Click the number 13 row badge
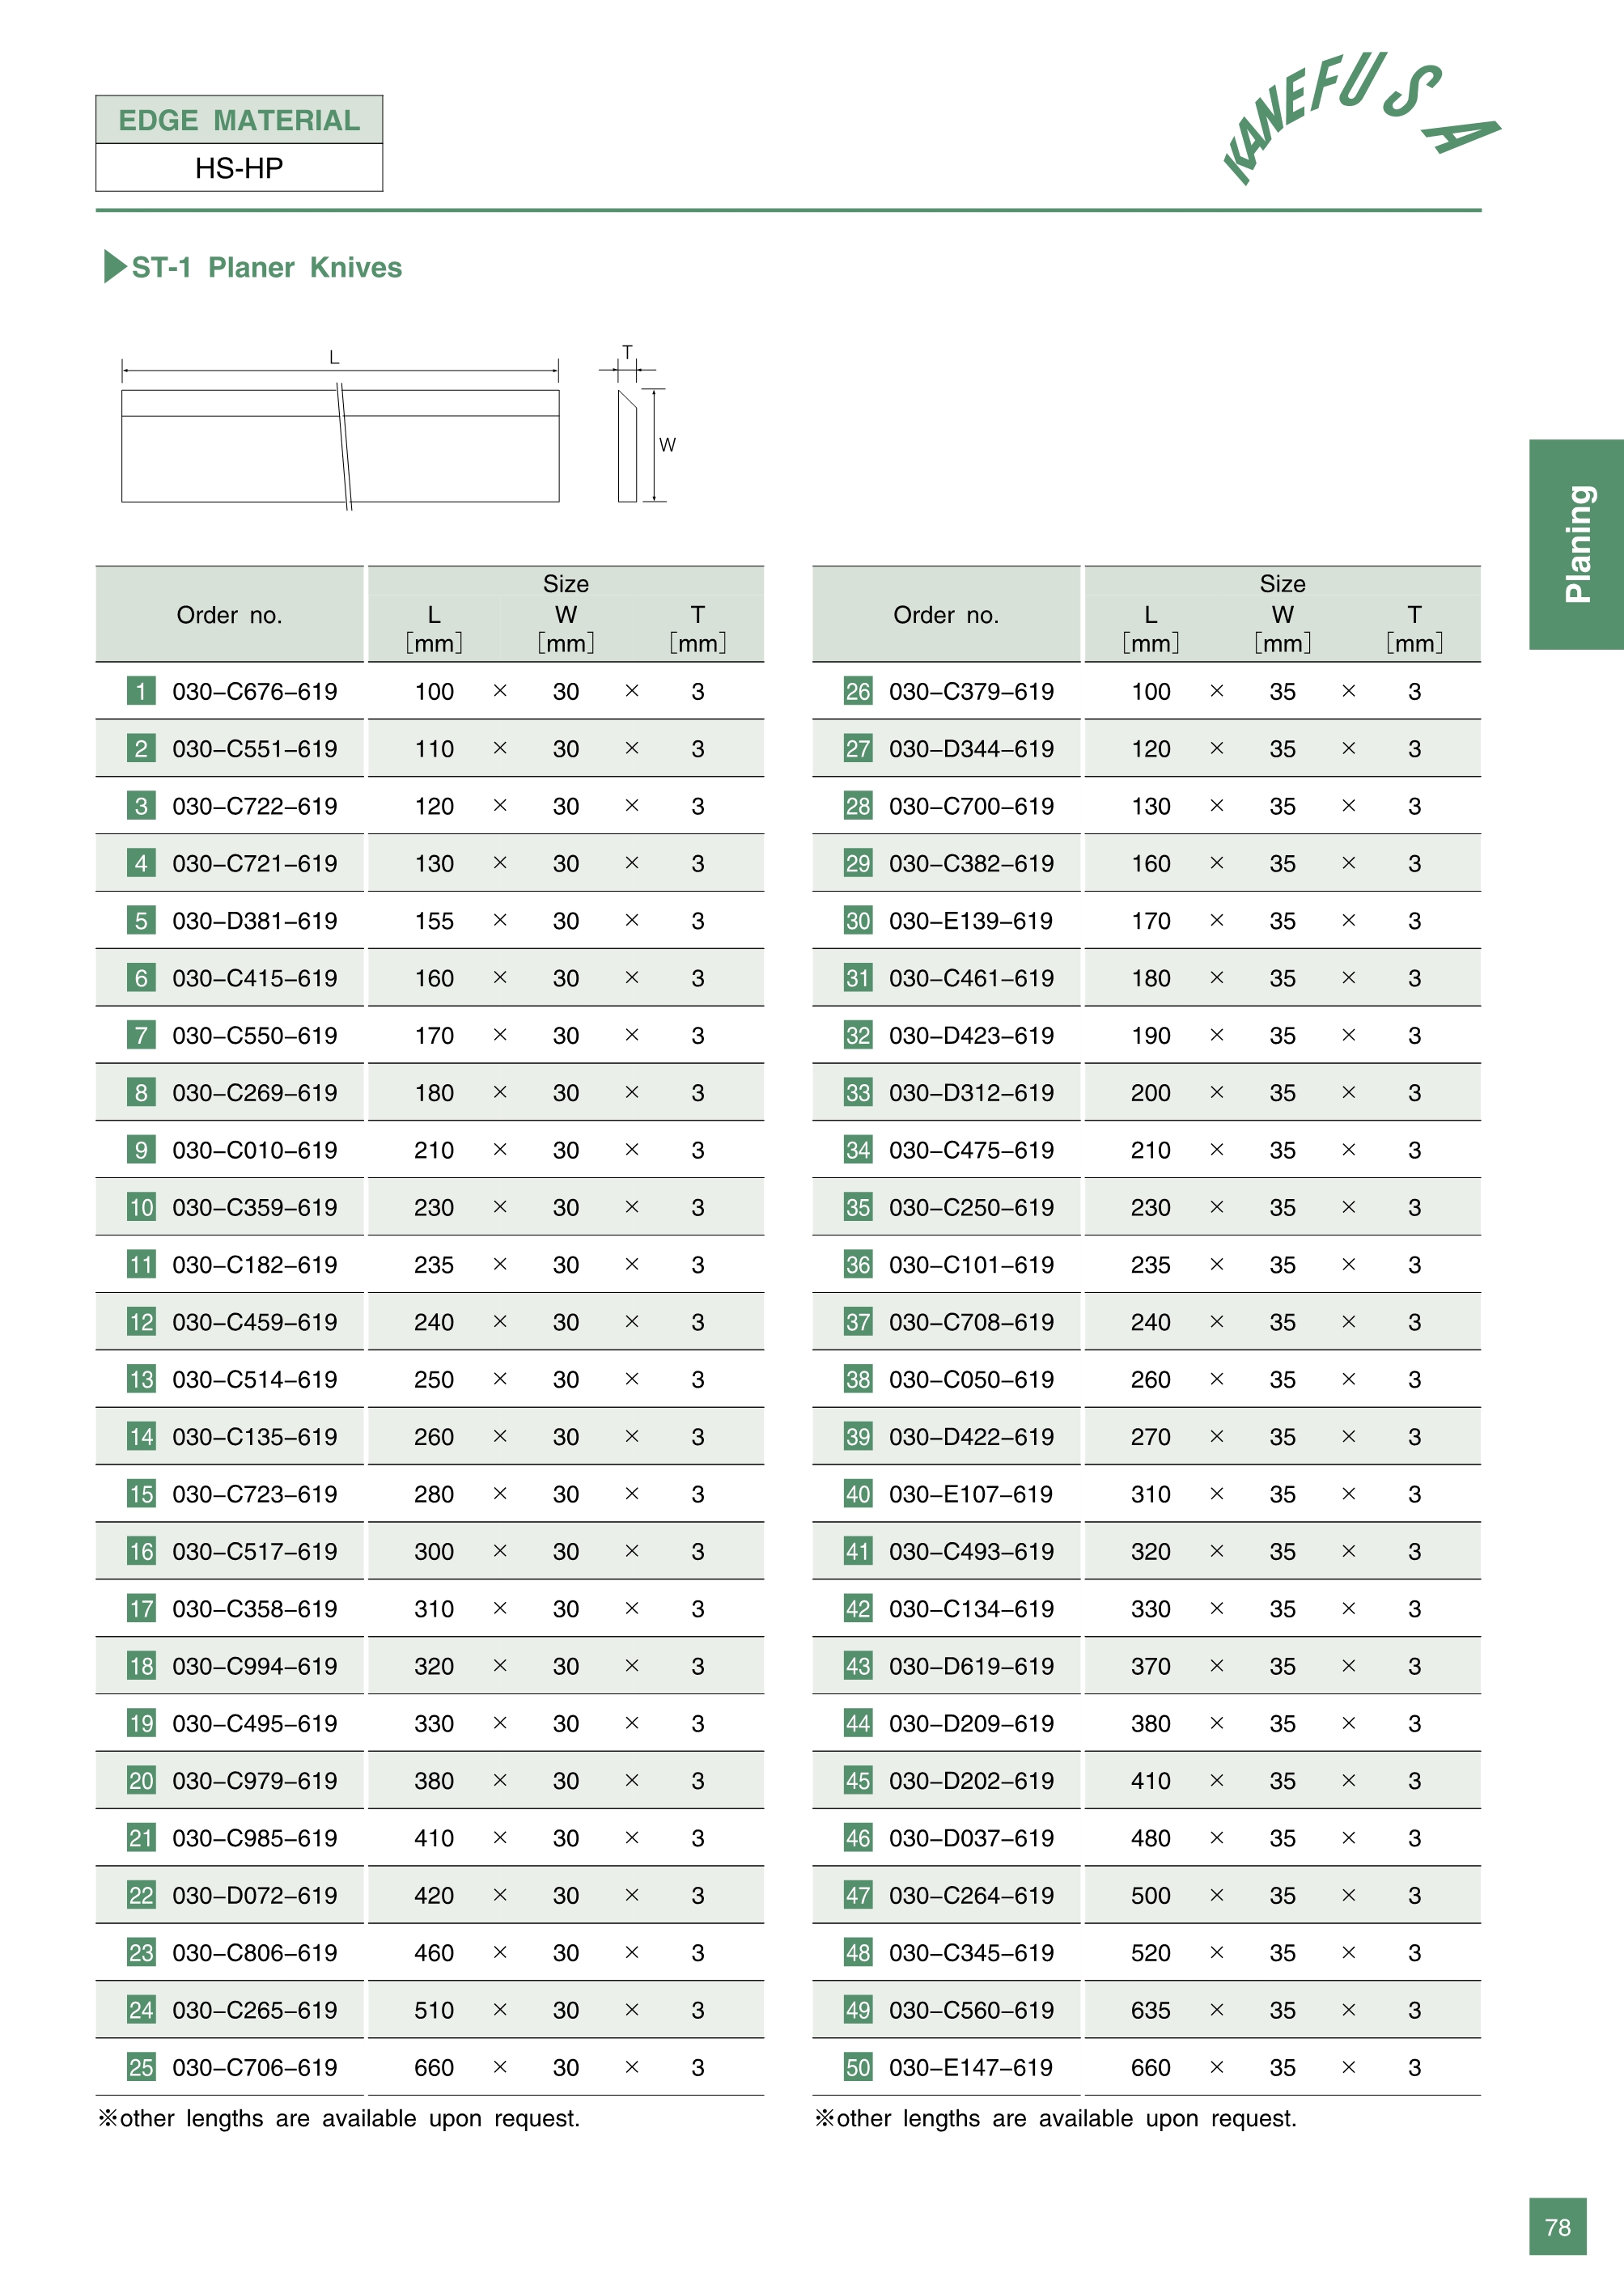This screenshot has width=1624, height=2293. [x=141, y=1379]
